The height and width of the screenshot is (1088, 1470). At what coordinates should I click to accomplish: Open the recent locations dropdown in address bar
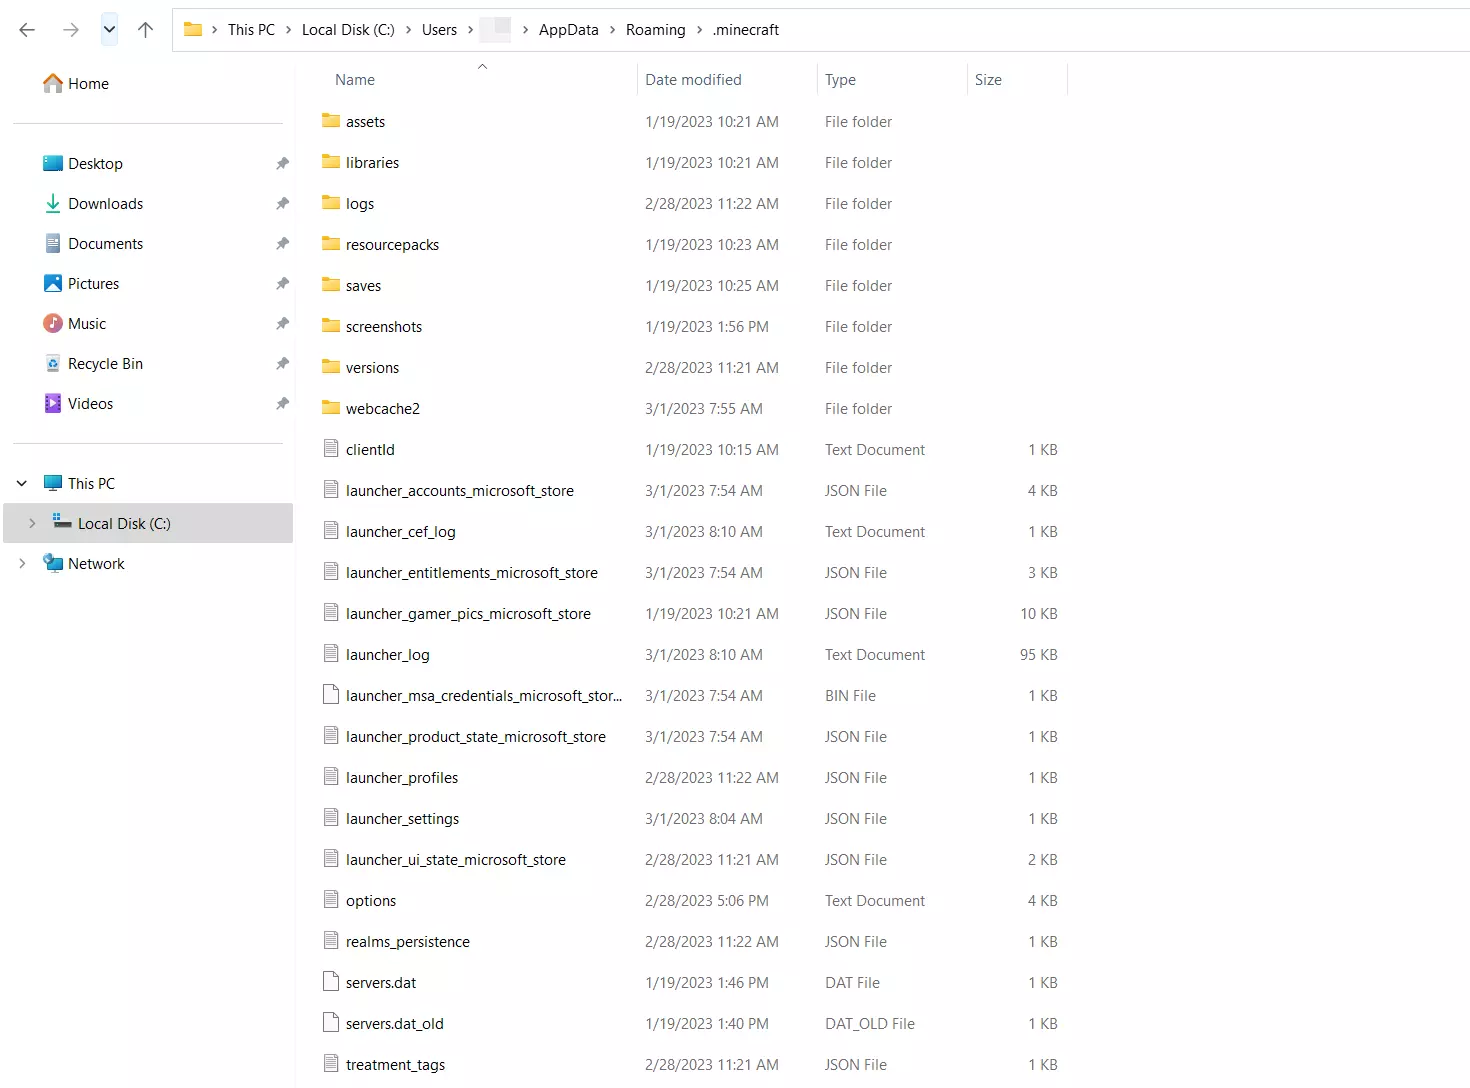[x=109, y=29]
